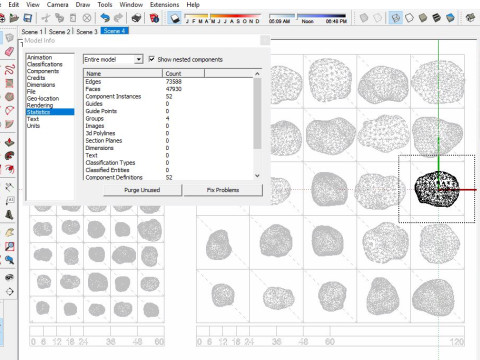Click the Cut scissors icon

pyautogui.click(x=46, y=18)
